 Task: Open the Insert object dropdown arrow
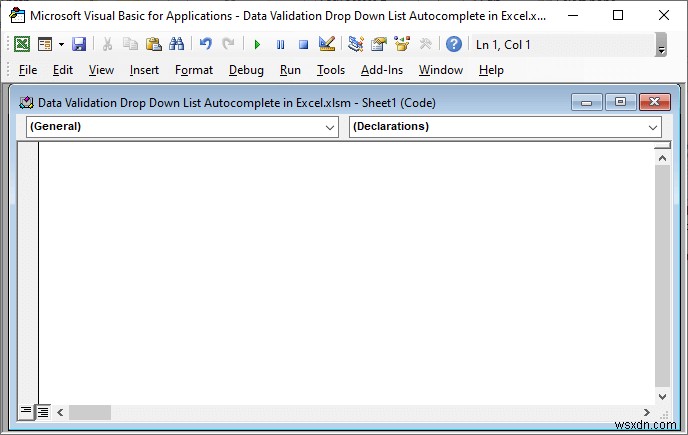coord(61,44)
